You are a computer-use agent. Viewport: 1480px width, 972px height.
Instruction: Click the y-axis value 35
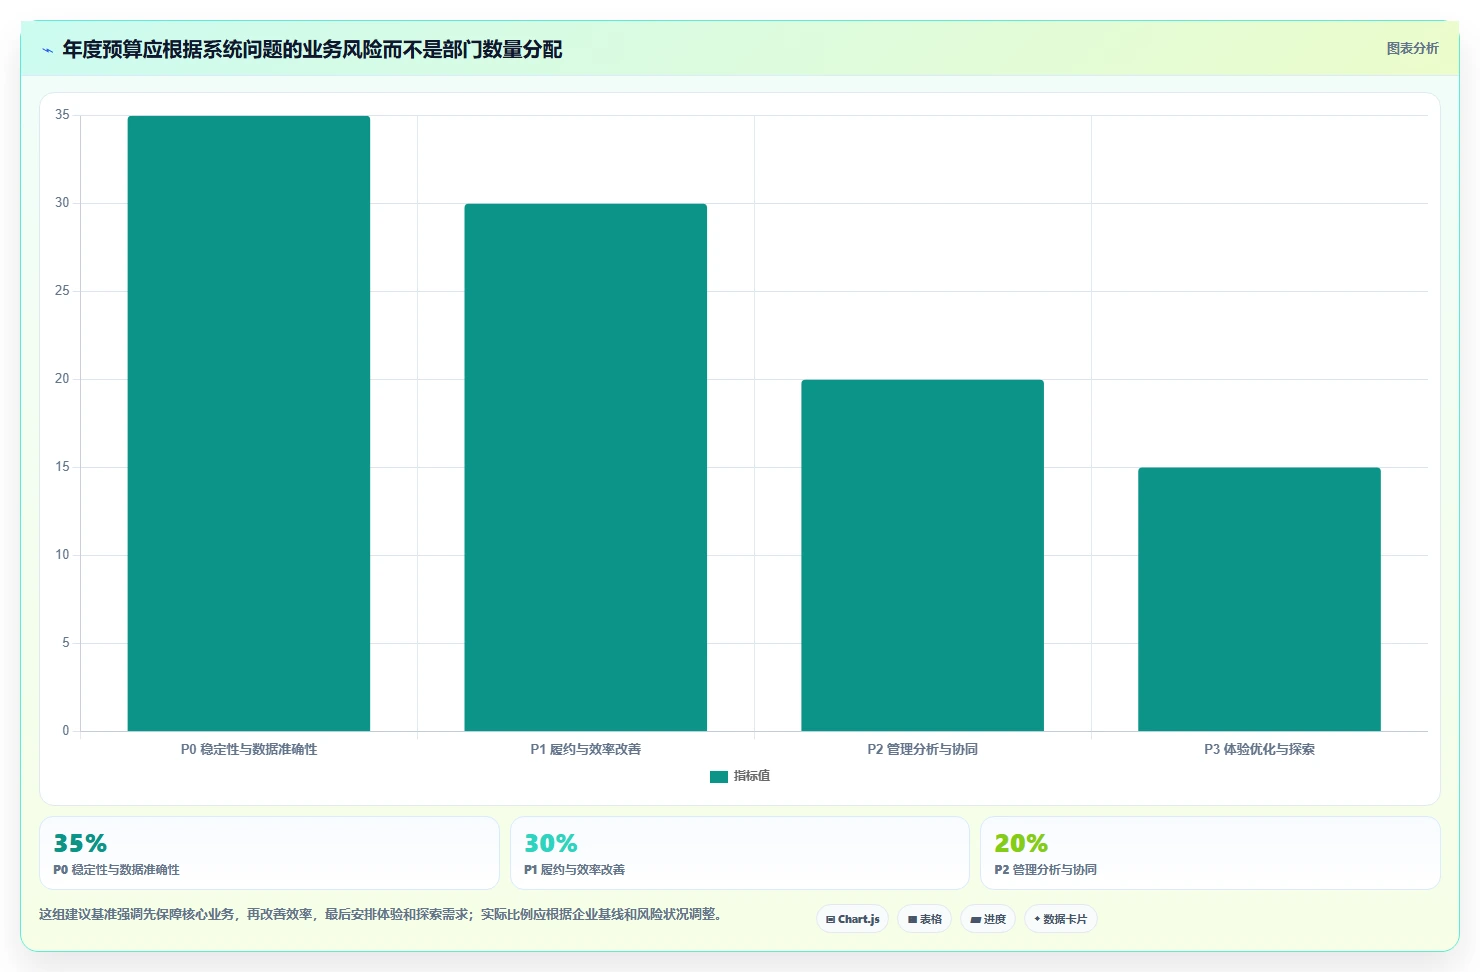62,115
